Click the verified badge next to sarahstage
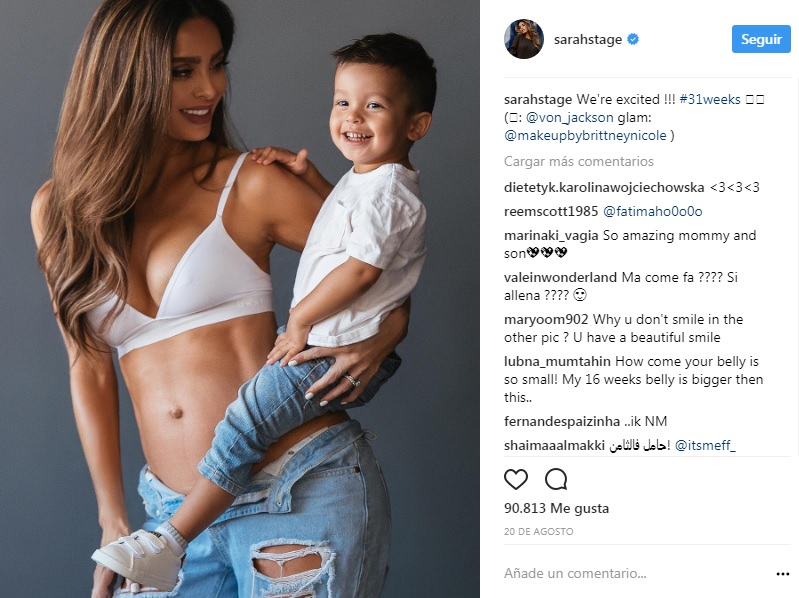799x598 pixels. pyautogui.click(x=633, y=39)
